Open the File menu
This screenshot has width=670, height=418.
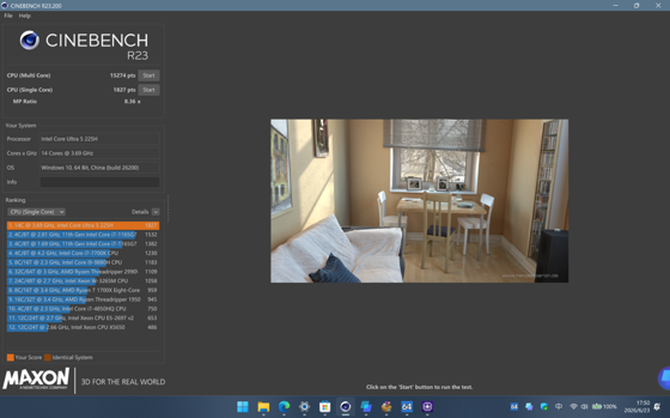[8, 16]
